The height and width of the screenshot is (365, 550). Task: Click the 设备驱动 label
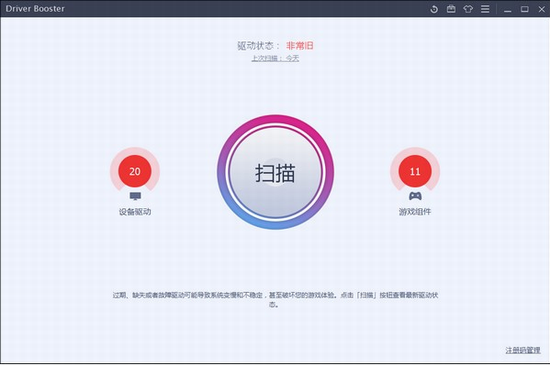(x=135, y=211)
